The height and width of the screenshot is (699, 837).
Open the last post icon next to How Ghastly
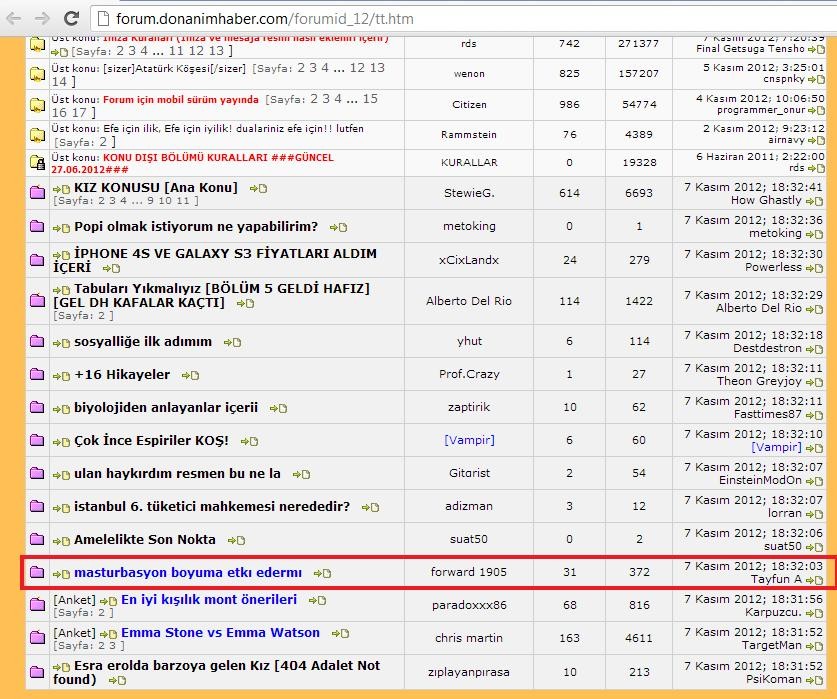[815, 201]
